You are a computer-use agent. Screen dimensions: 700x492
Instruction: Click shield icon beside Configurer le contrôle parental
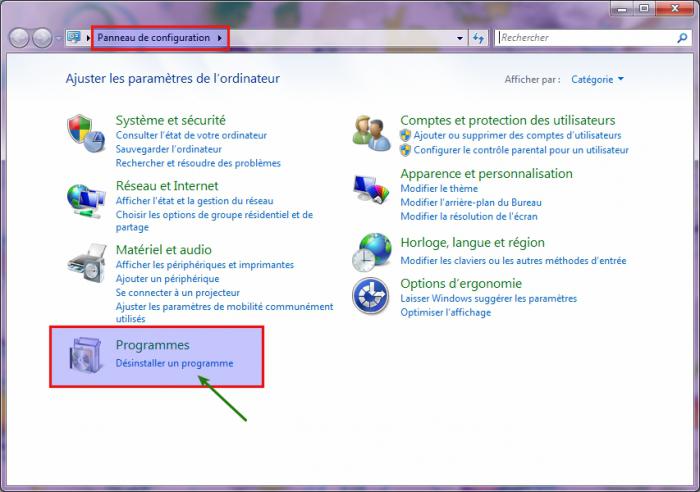point(405,150)
